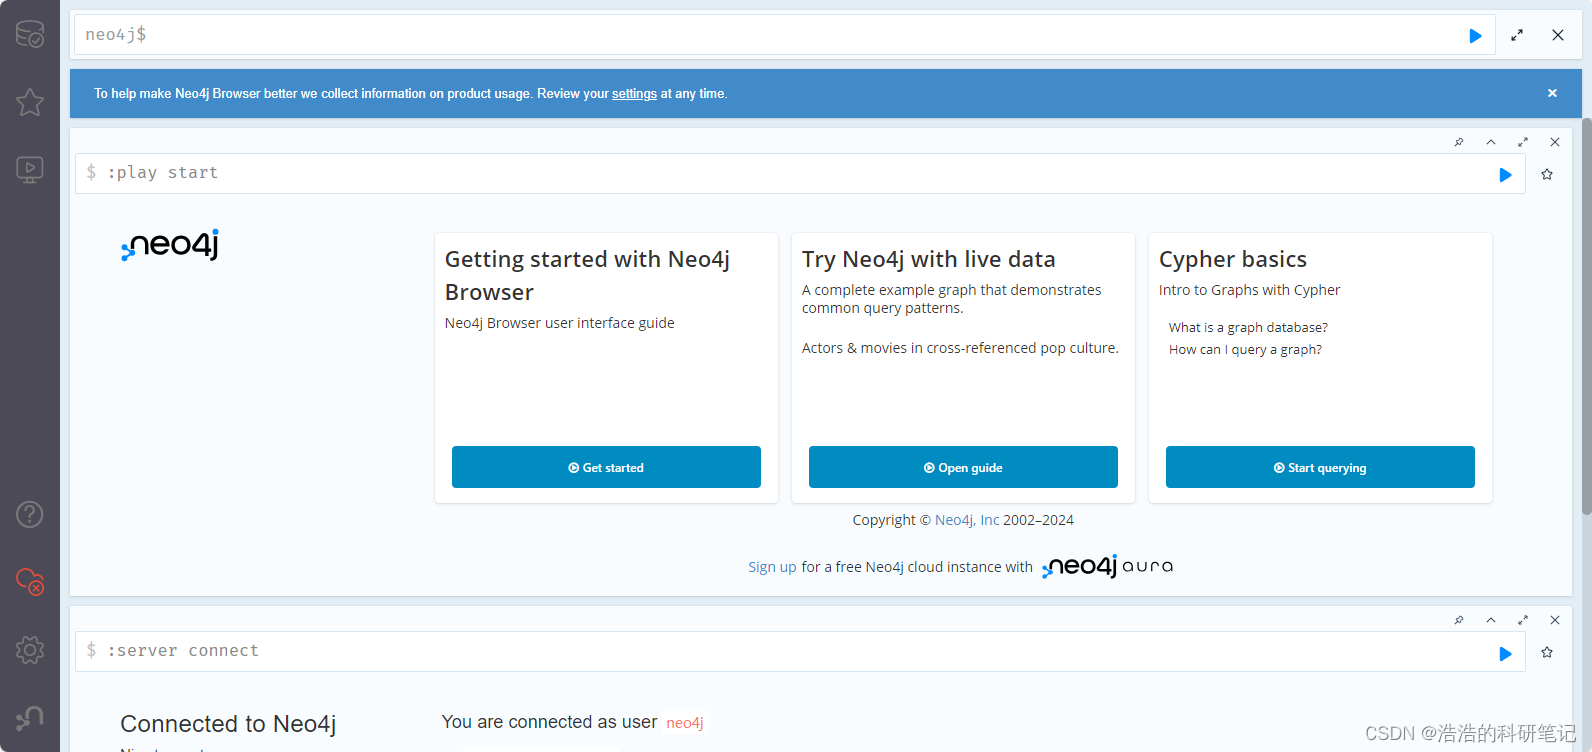The width and height of the screenshot is (1592, 752).
Task: Click the neo4j username badge
Action: (x=685, y=723)
